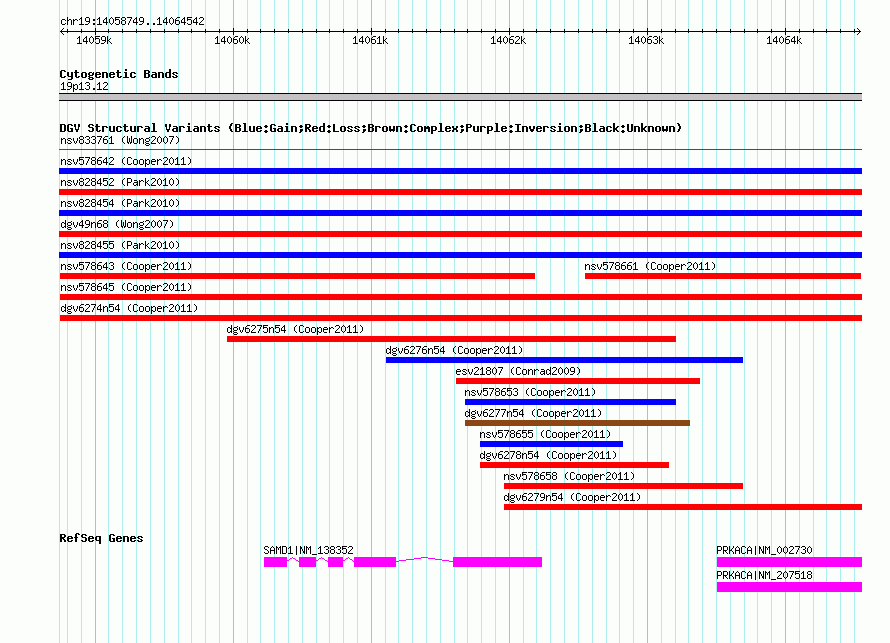Click the 14059k ruler label

pos(94,40)
